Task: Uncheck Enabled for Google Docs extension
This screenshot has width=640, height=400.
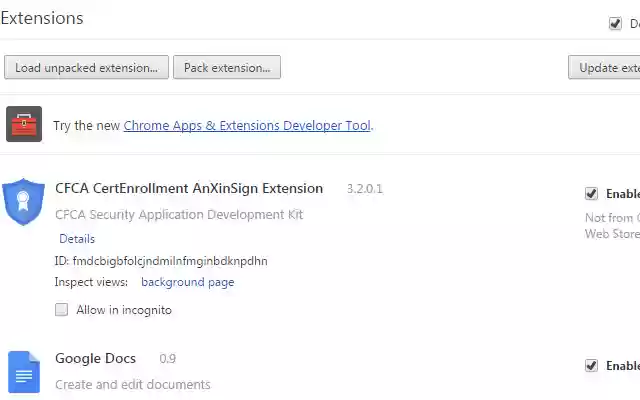Action: click(x=591, y=365)
